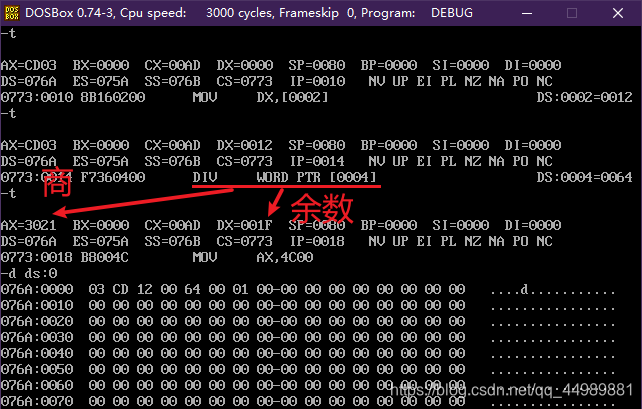Viewport: 642px width, 409px height.
Task: Click the ASCII column showing ....d
Action: (x=553, y=289)
